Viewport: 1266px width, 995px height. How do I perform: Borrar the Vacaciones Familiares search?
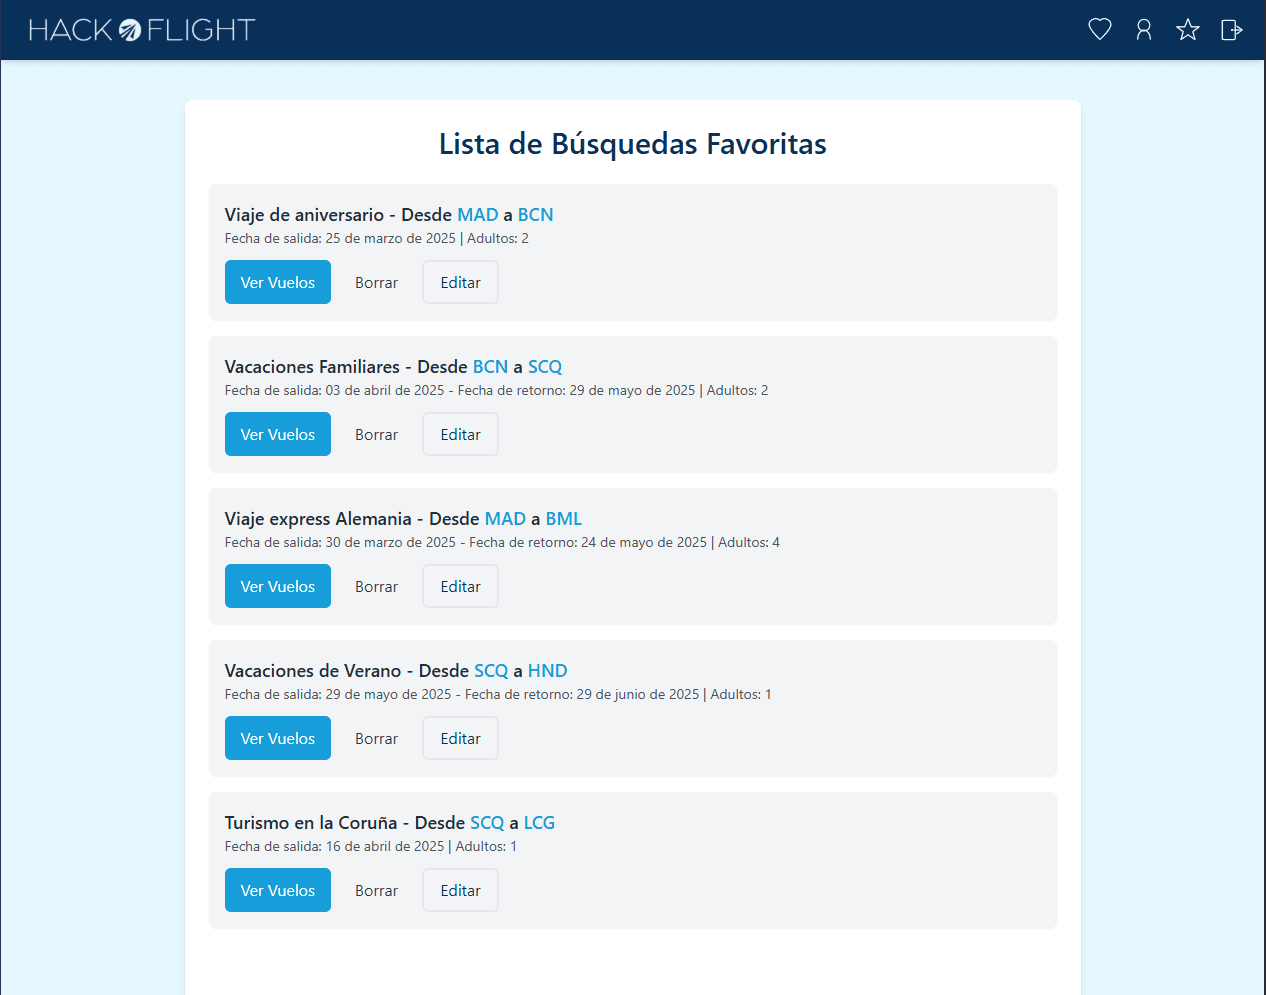[376, 434]
